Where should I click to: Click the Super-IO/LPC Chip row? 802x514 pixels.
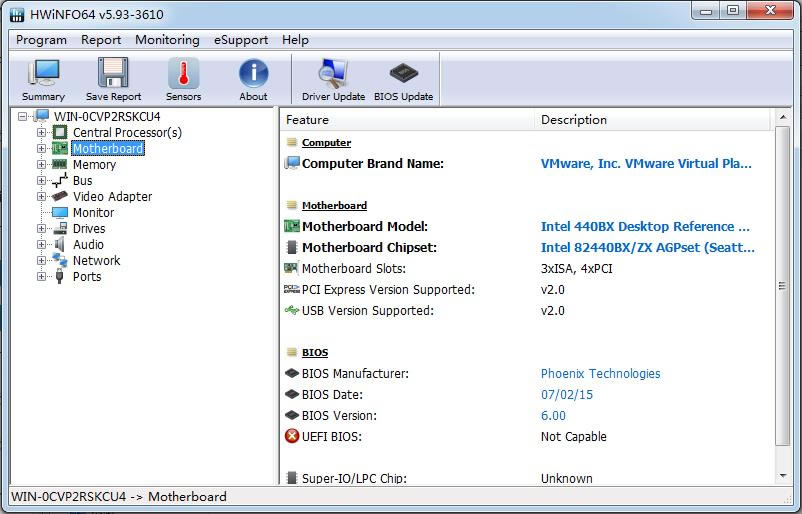(527, 478)
